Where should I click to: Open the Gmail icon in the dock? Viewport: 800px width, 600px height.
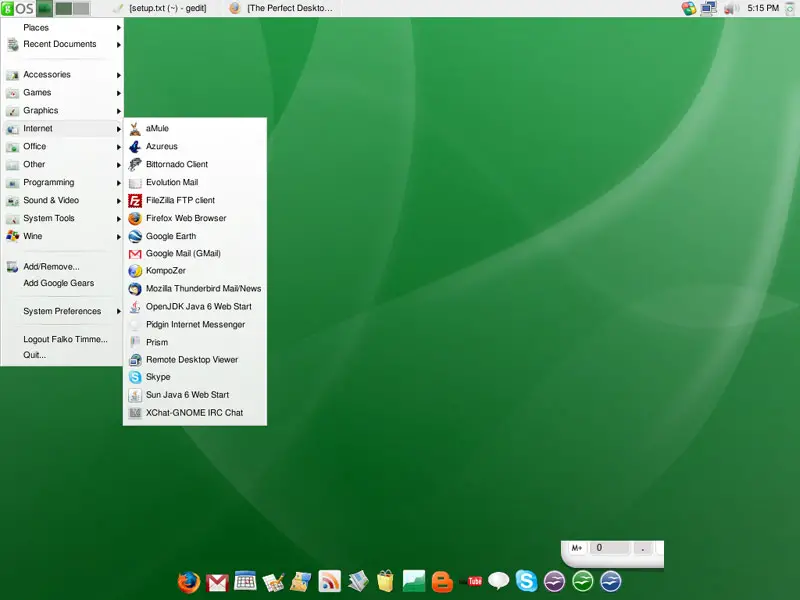pos(217,582)
